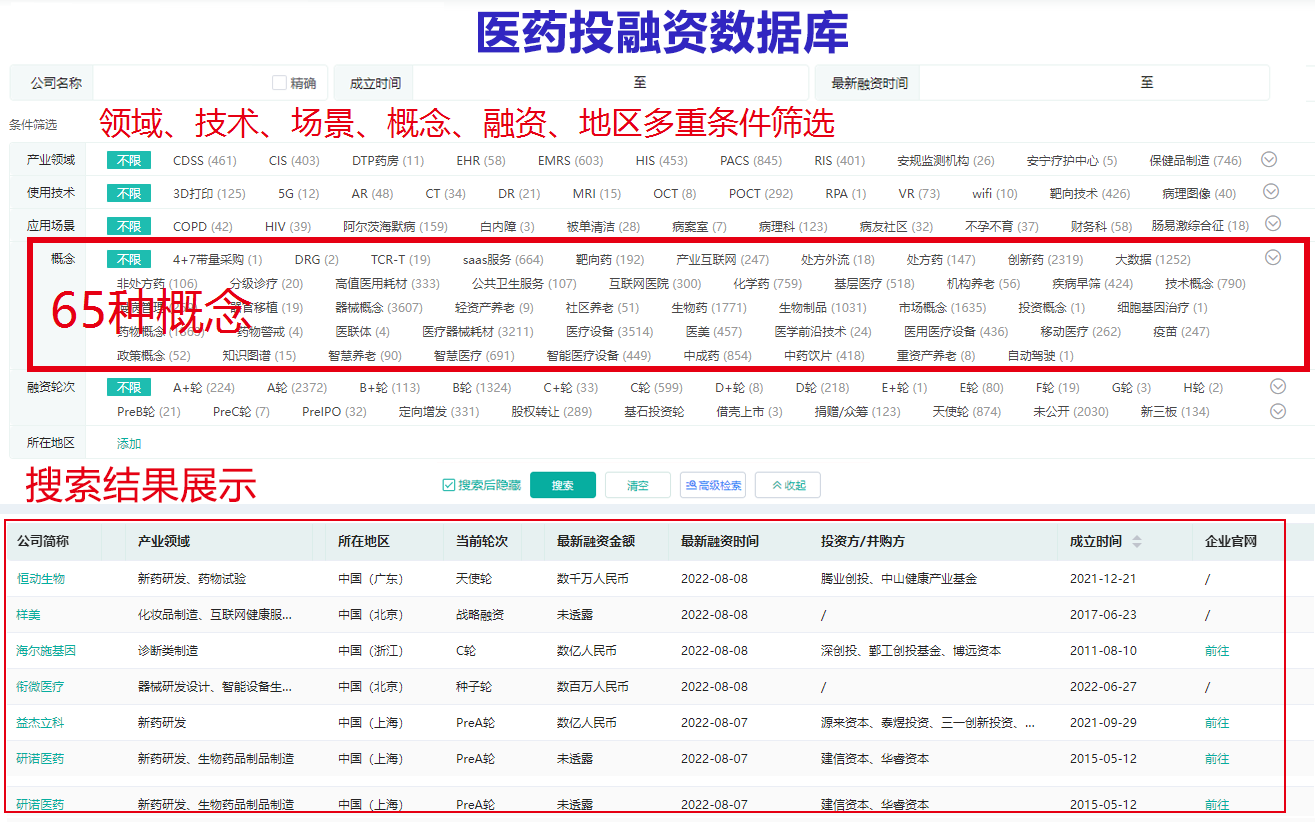
Task: Select 不限 in the 融资轮次 row
Action: coord(128,387)
